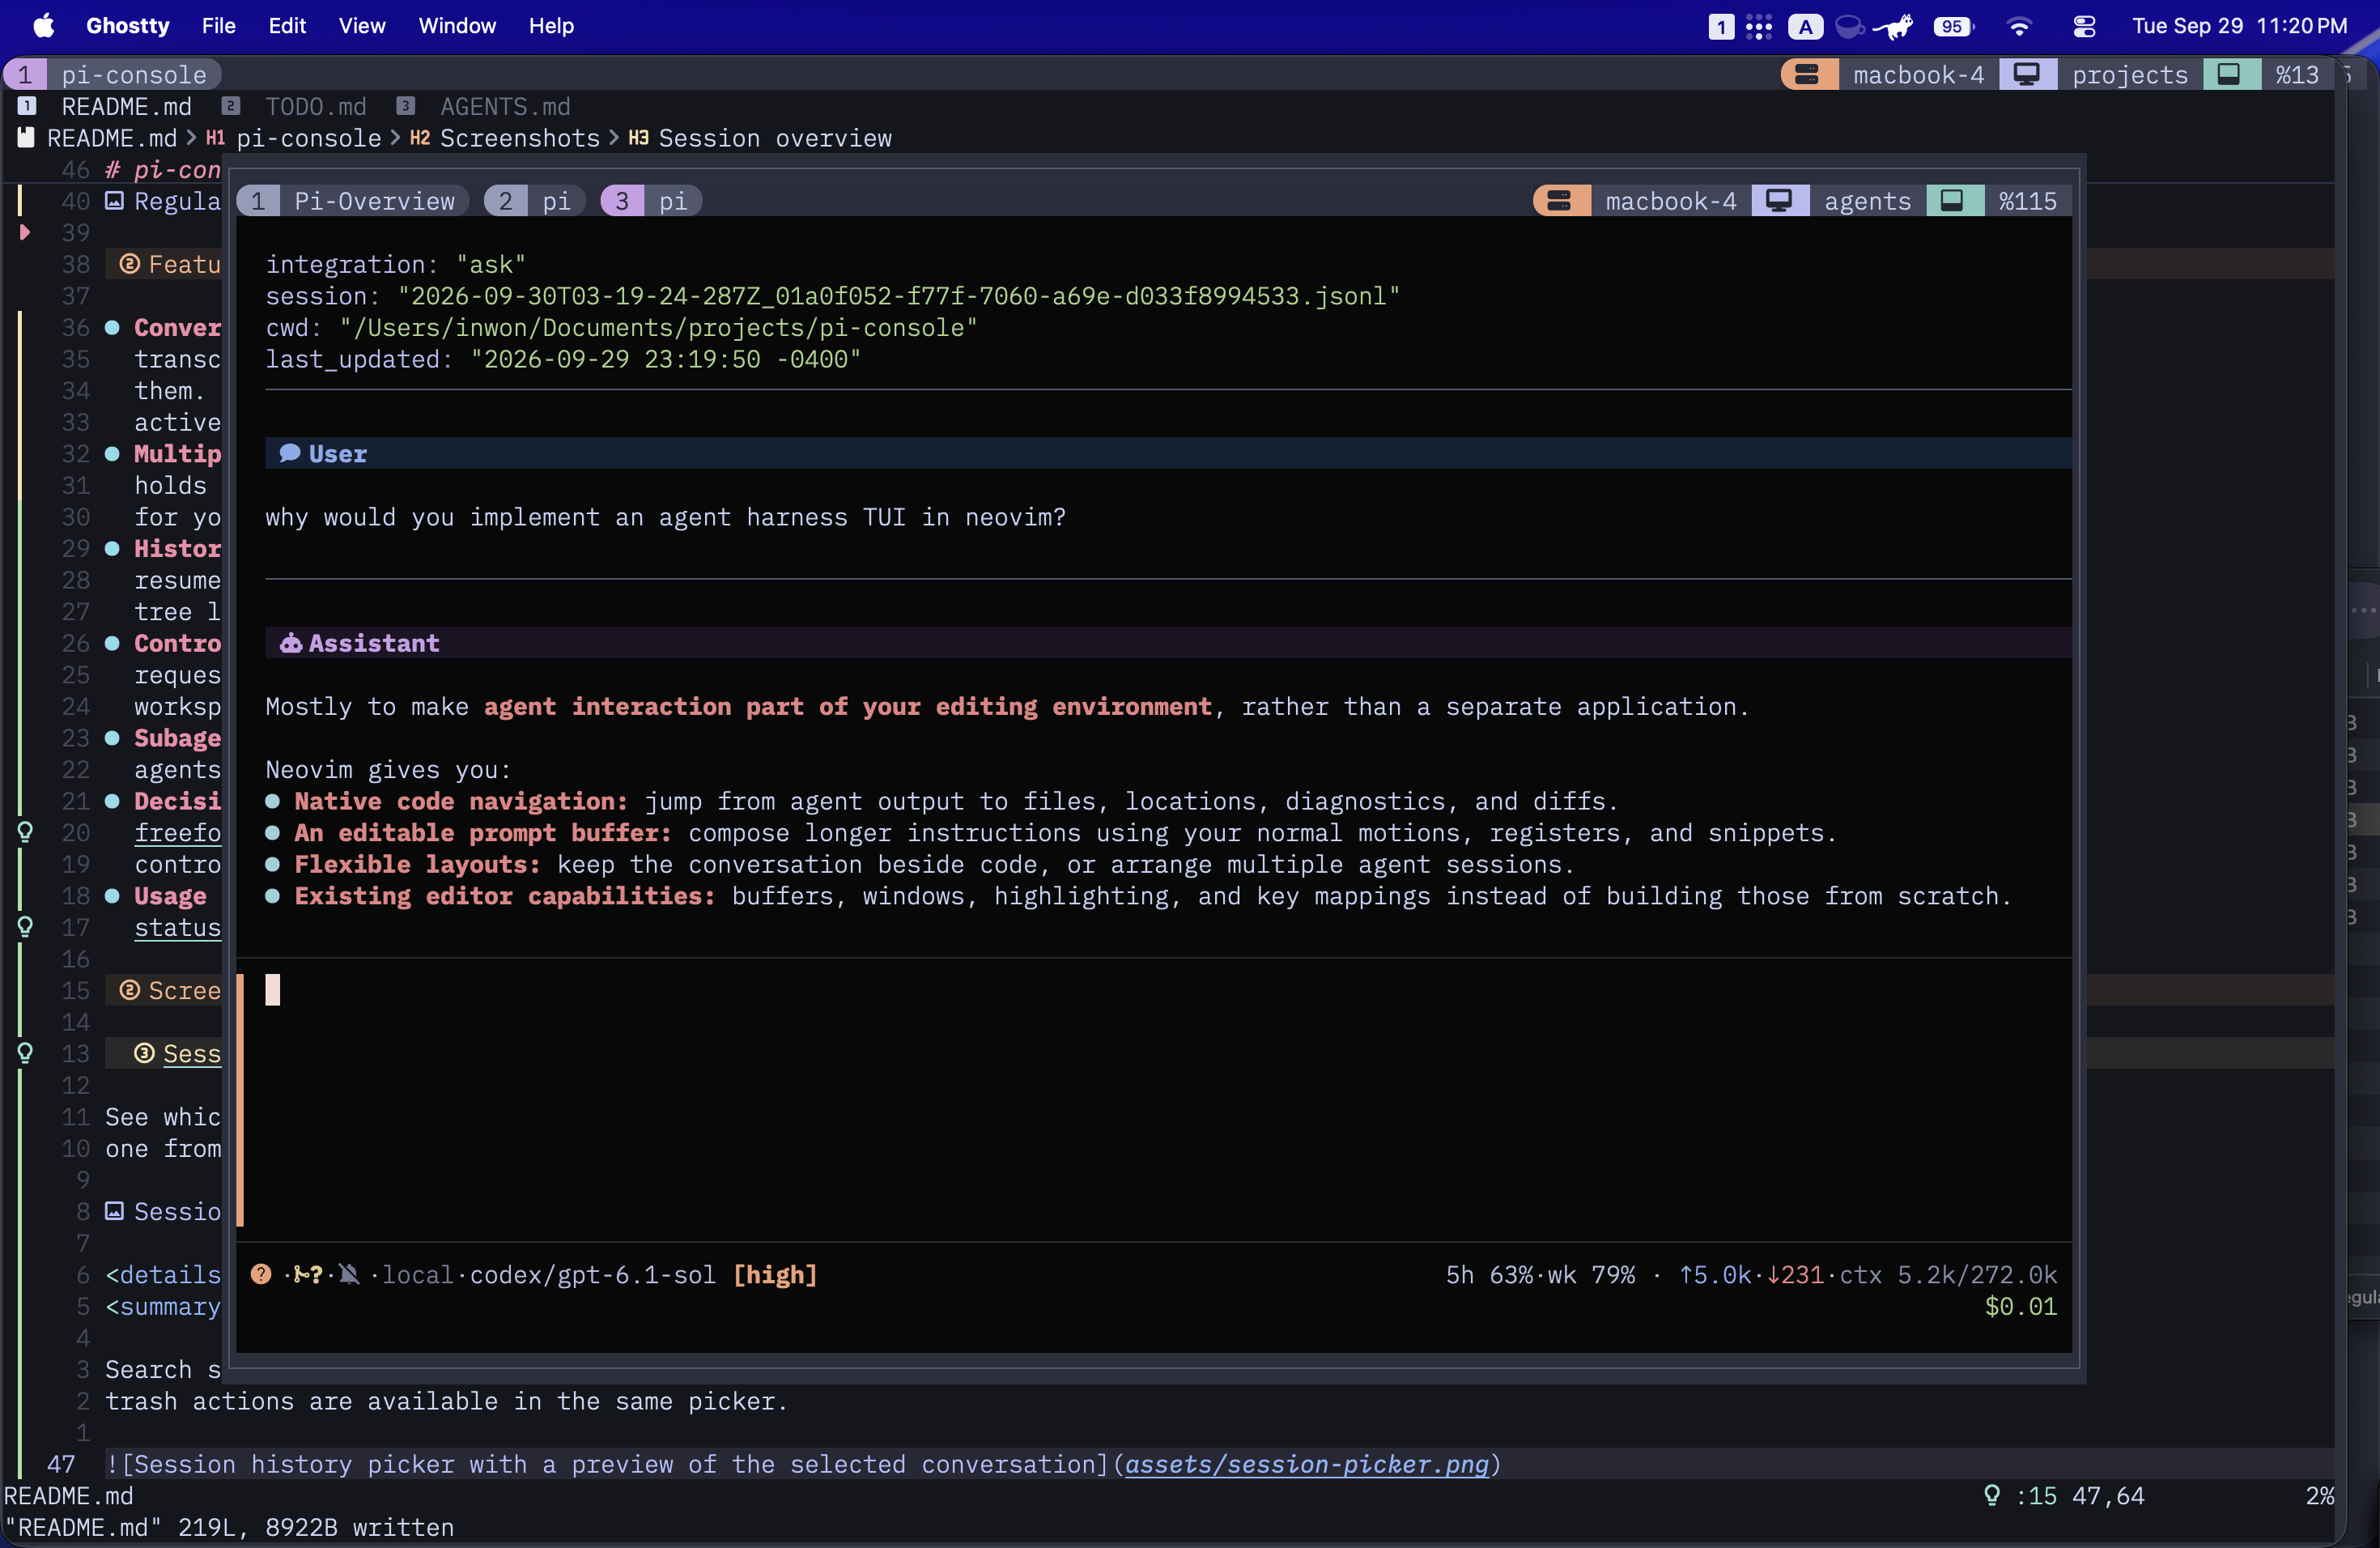This screenshot has width=2380, height=1548.
Task: Open the View menu
Action: [x=361, y=26]
